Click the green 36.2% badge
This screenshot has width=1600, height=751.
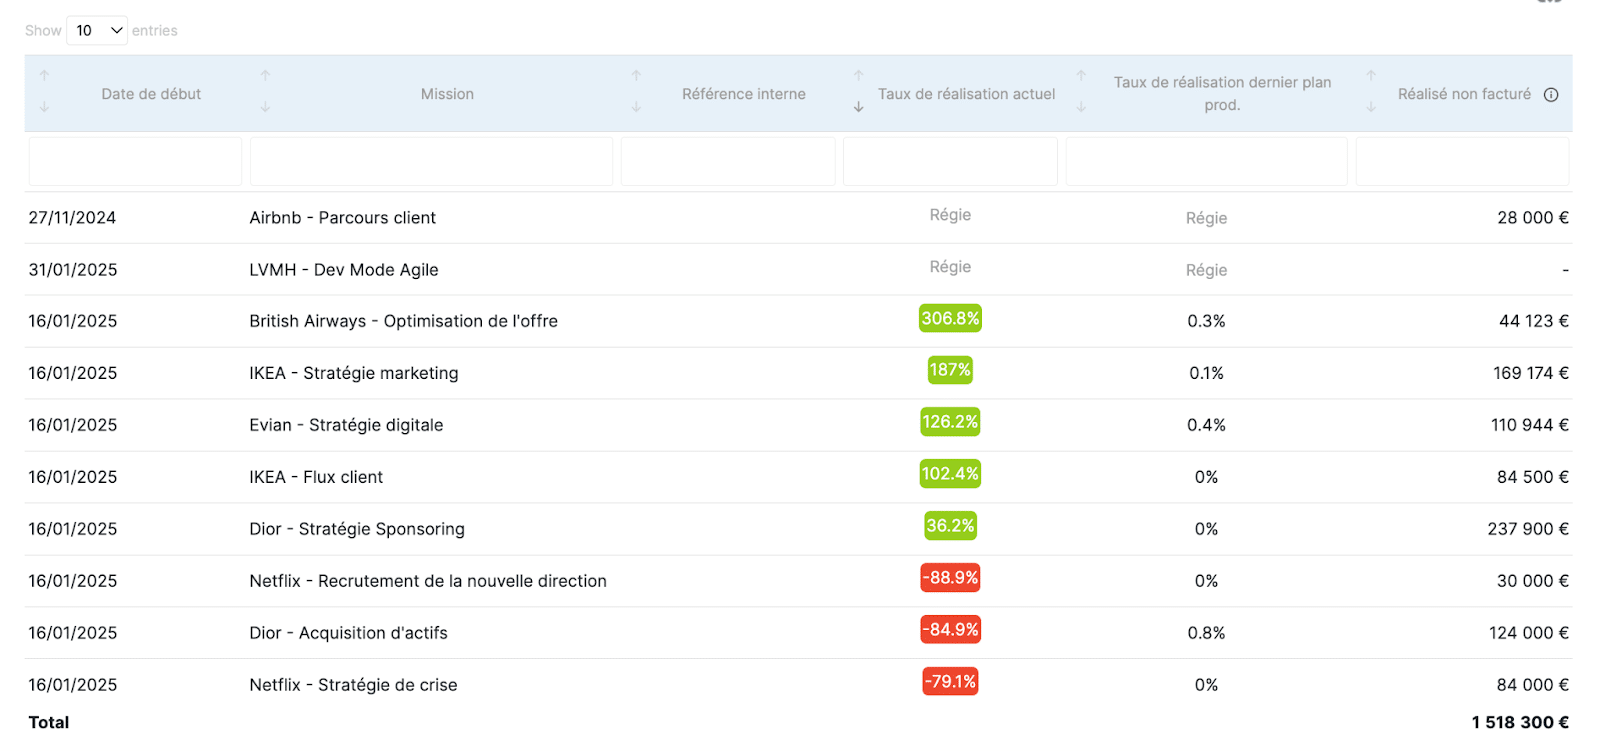950,526
